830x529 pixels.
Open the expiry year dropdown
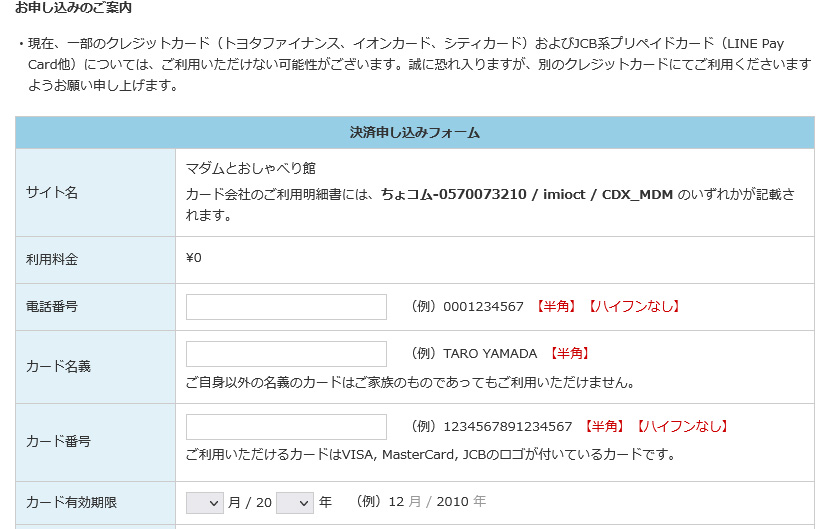295,503
